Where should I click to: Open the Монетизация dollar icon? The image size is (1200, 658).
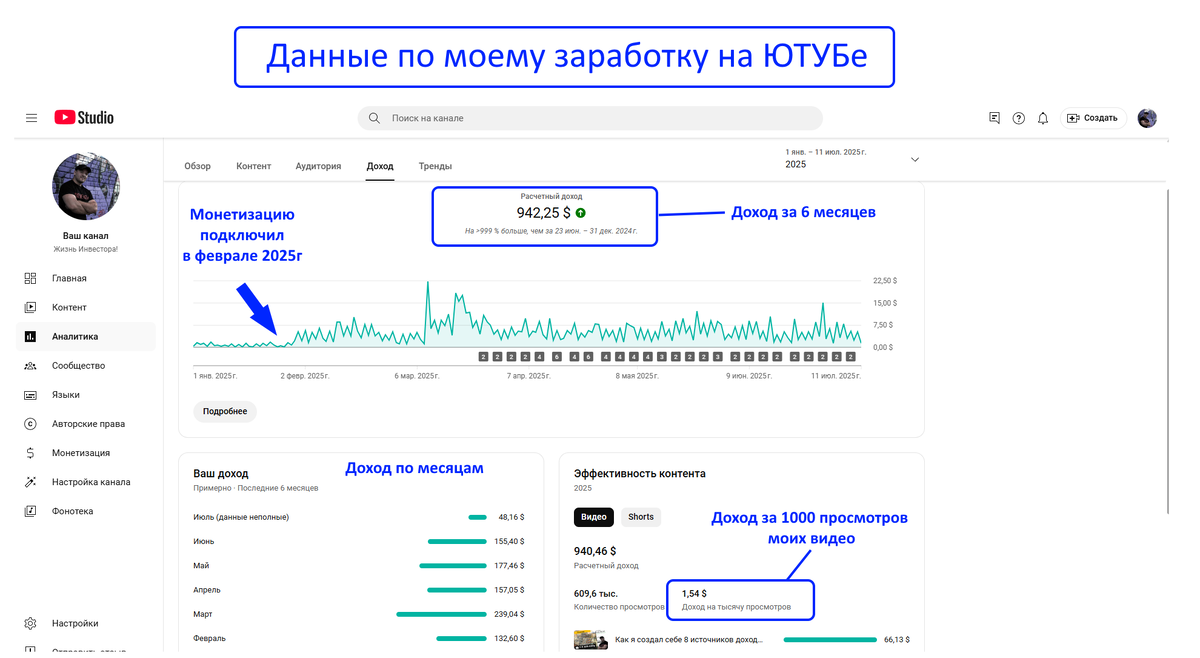point(30,453)
